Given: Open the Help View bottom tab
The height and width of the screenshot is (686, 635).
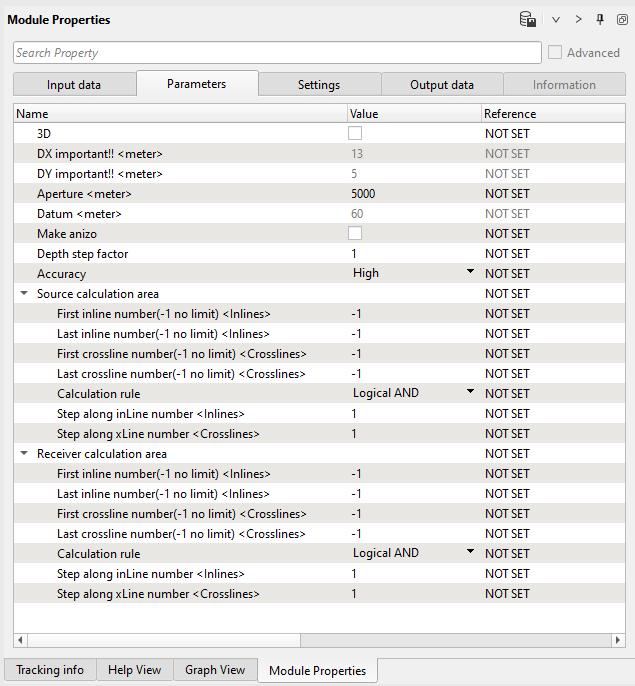Looking at the screenshot, I should (134, 670).
